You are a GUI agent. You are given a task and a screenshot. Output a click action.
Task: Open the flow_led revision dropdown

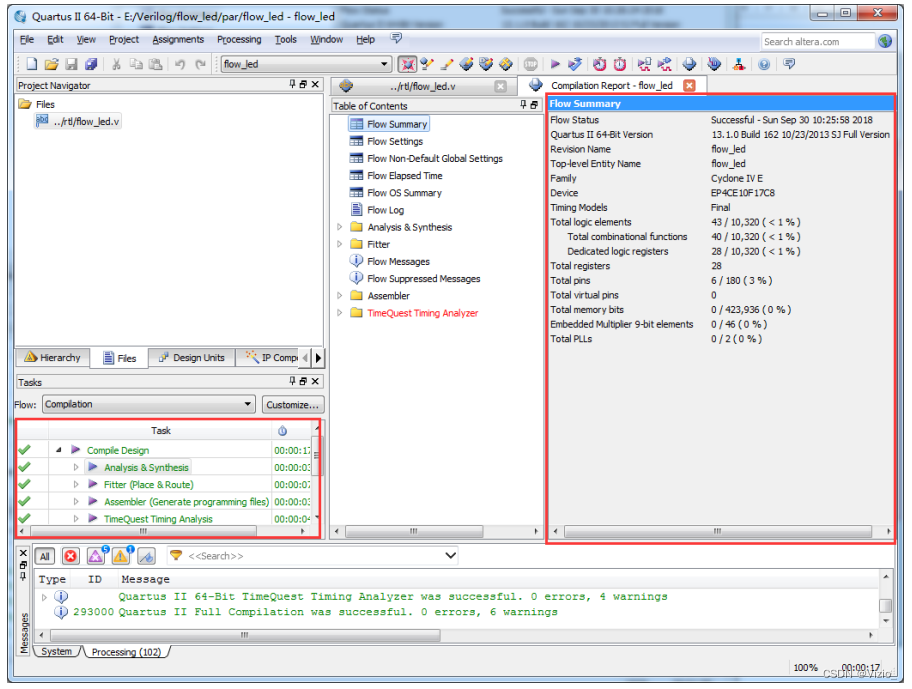(x=384, y=64)
